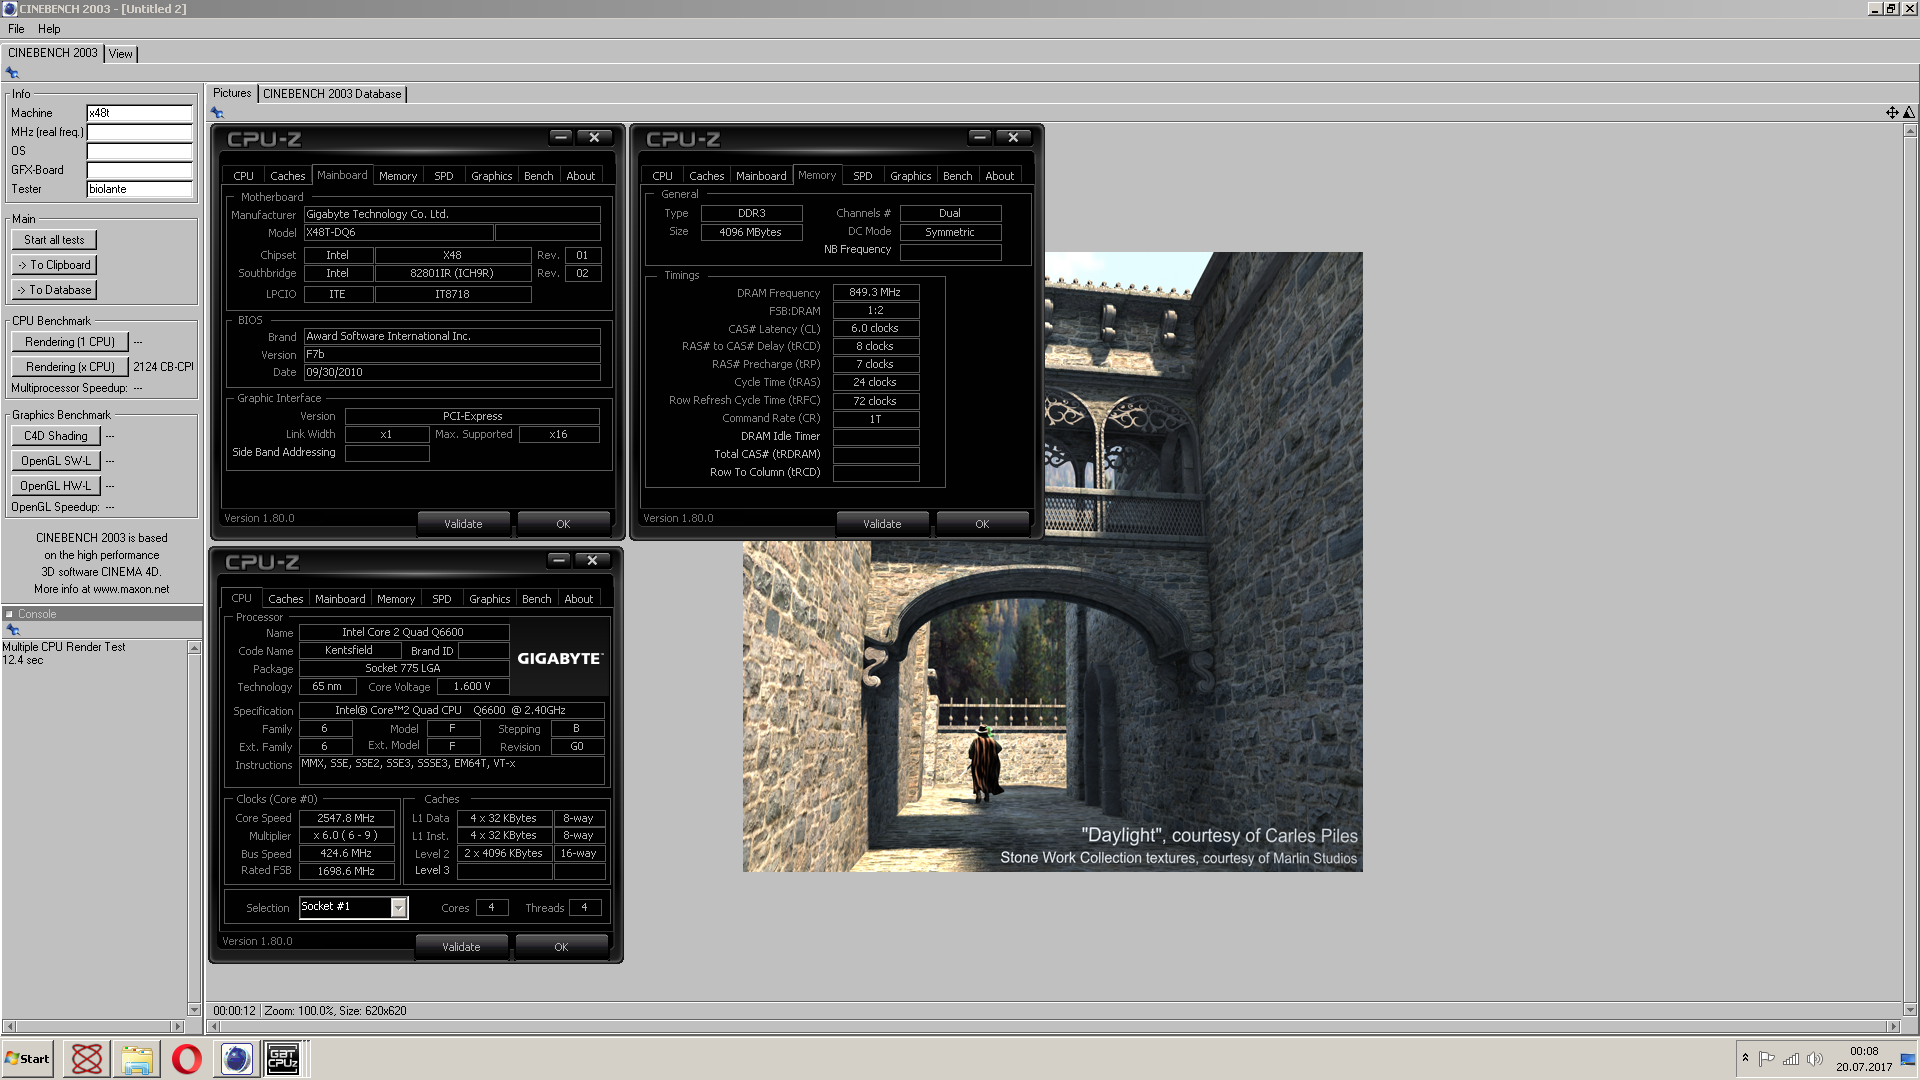Viewport: 1920px width, 1080px height.
Task: Open the Socket #1 selection dropdown
Action: tap(398, 907)
